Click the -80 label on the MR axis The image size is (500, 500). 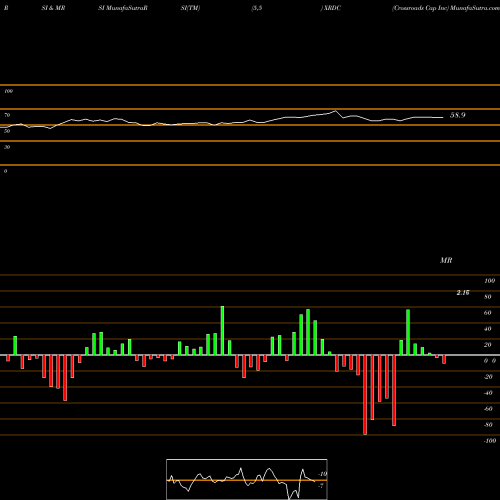488,425
